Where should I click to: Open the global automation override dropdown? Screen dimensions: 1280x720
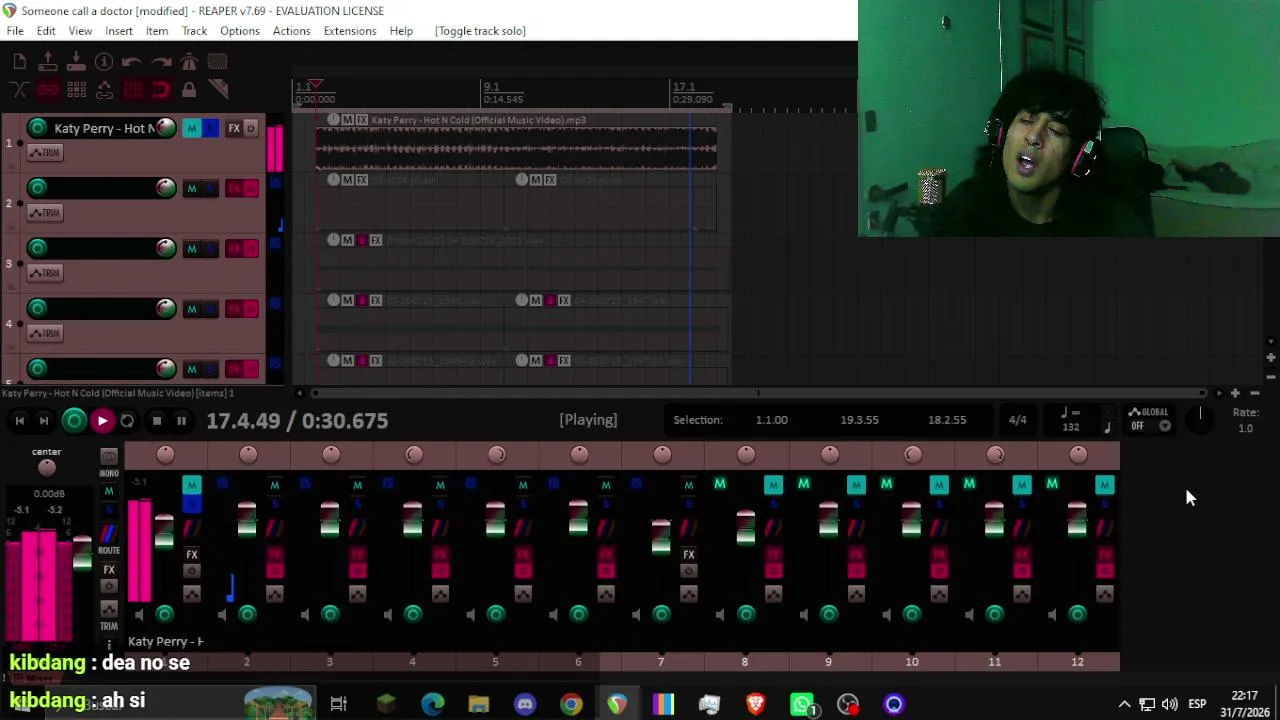(1149, 420)
